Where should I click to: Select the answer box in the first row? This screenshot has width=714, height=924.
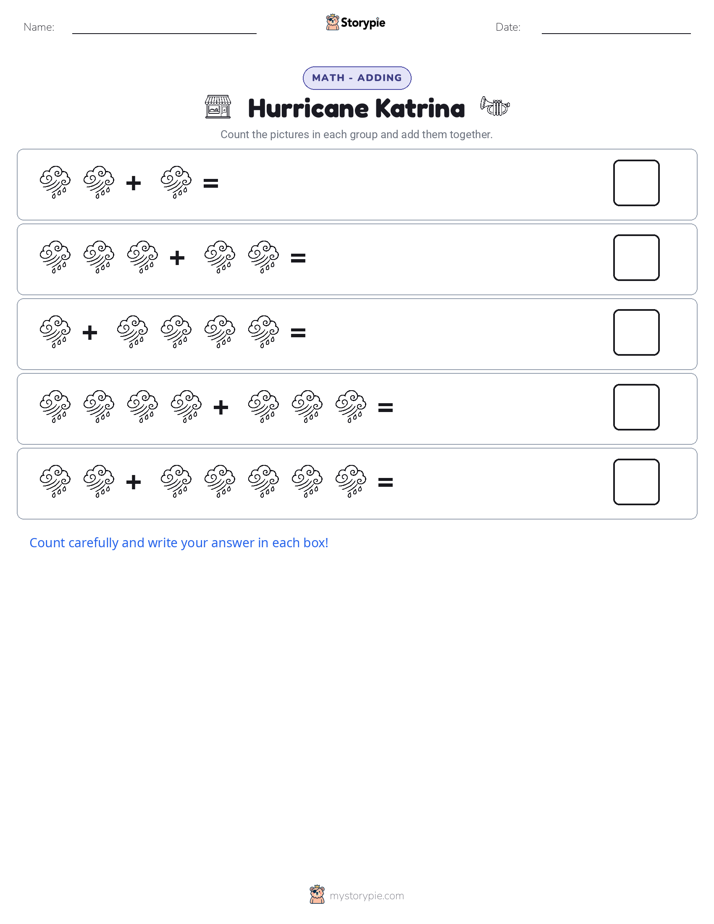pos(636,183)
